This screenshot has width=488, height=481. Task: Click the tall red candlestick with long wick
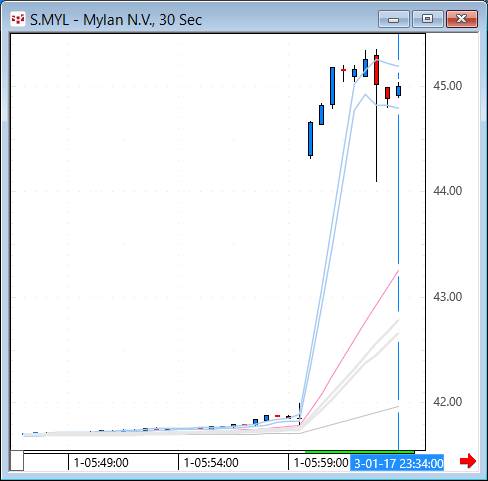[x=376, y=70]
